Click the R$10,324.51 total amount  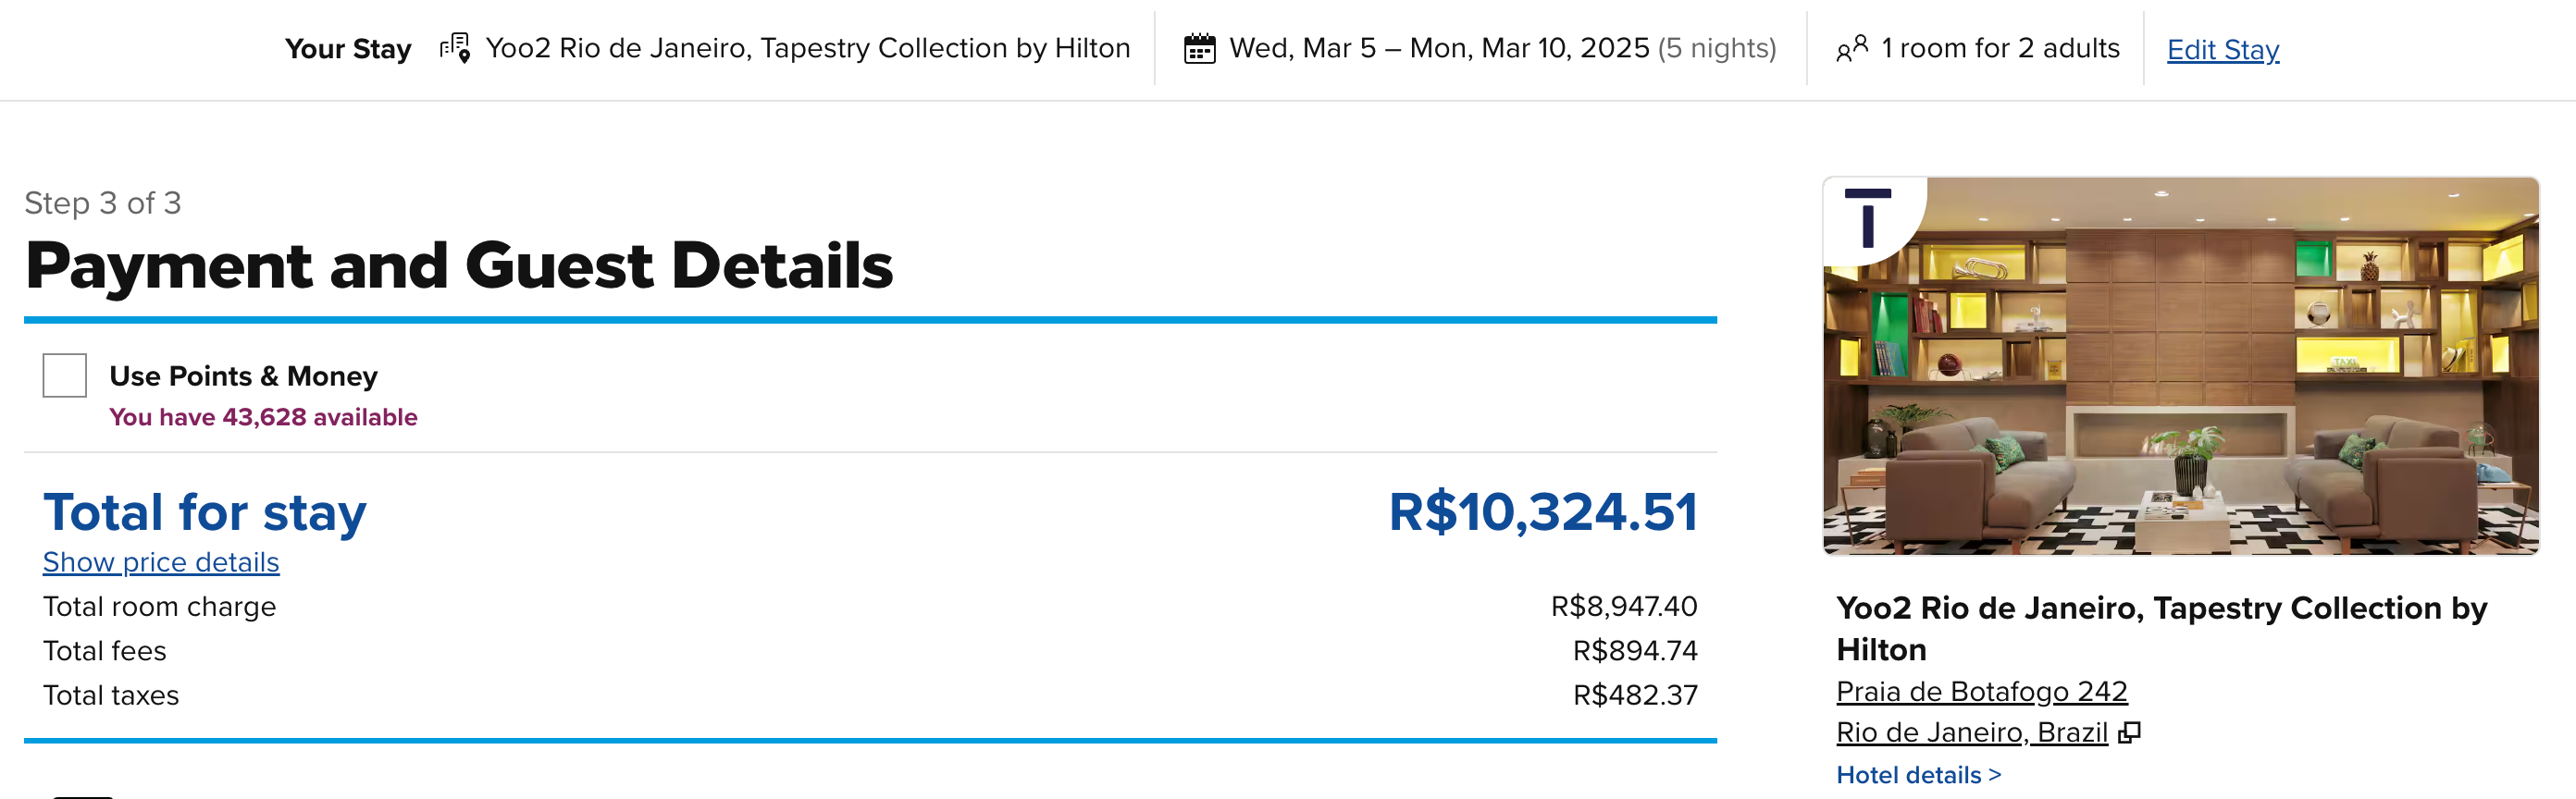pyautogui.click(x=1542, y=511)
